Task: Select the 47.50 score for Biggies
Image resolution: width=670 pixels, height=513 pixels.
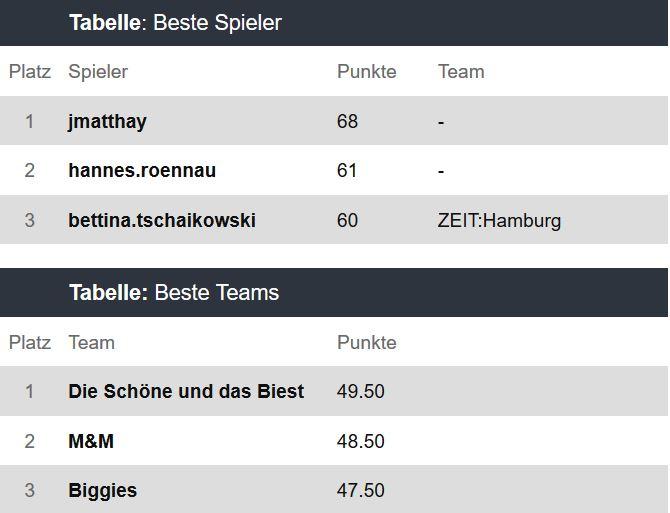Action: [361, 490]
